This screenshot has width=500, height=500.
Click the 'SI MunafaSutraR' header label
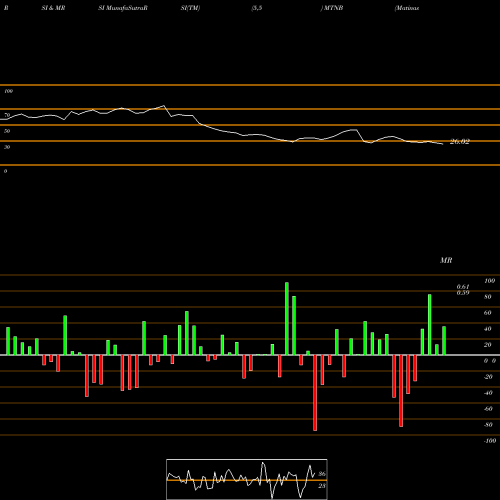tap(123, 8)
